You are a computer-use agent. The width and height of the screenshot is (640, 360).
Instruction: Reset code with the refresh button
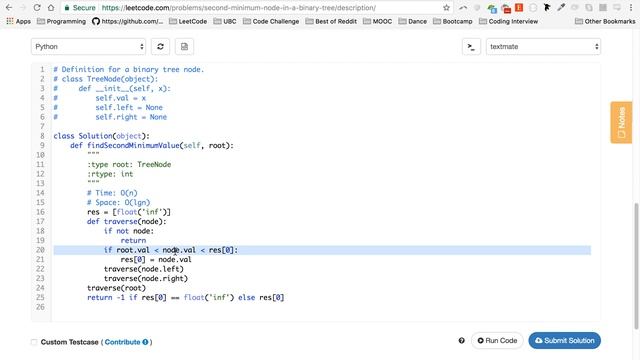[x=160, y=47]
